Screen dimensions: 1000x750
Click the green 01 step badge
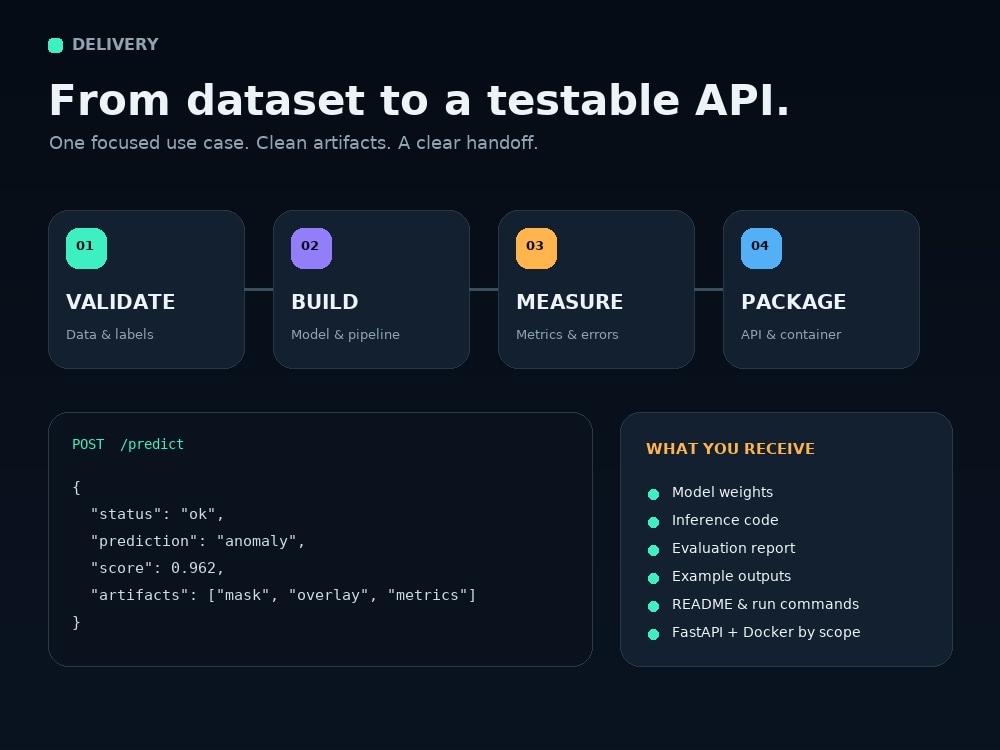click(86, 248)
